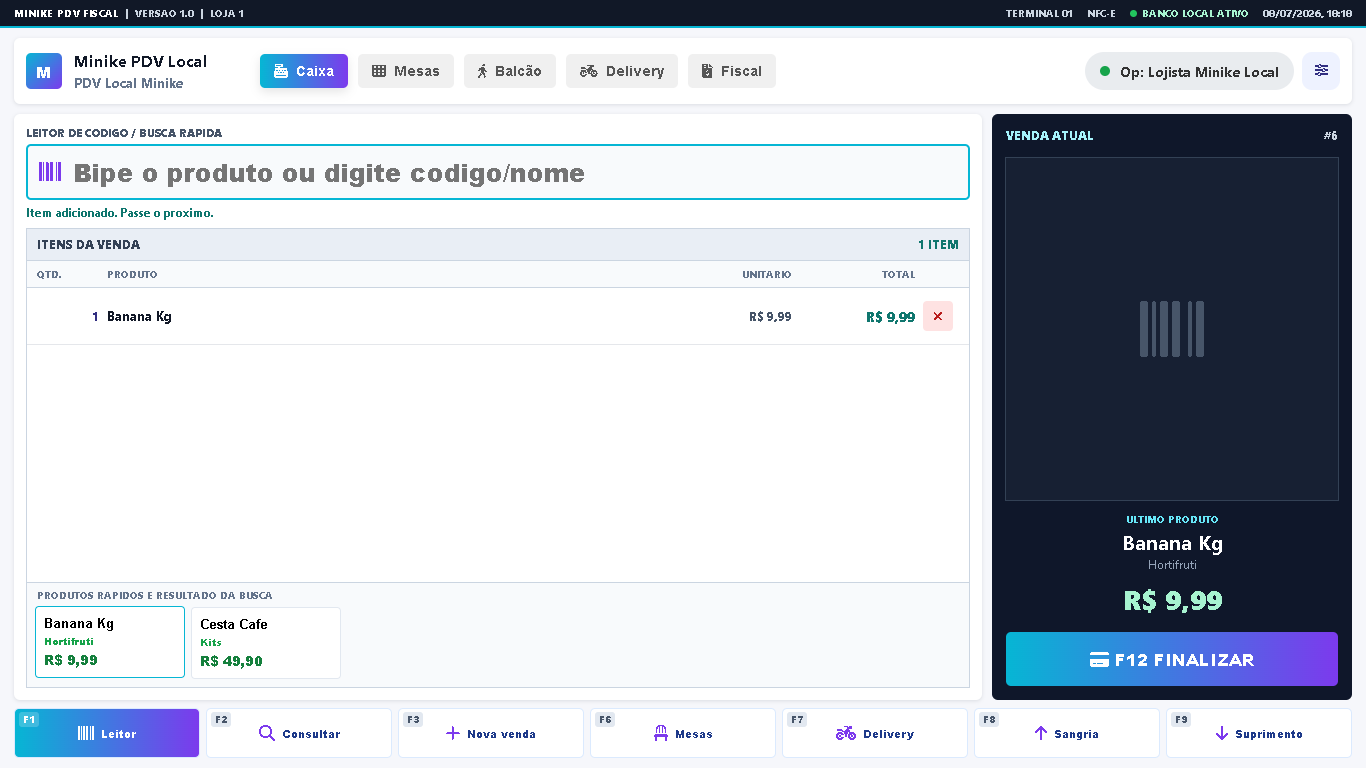Click walking person icon on Balcão tab

483,71
